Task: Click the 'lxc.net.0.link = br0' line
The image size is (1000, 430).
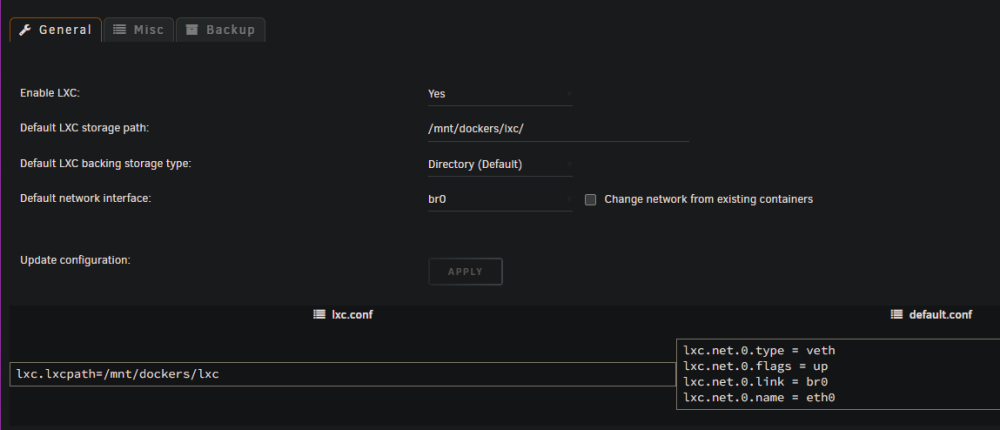Action: tap(755, 382)
